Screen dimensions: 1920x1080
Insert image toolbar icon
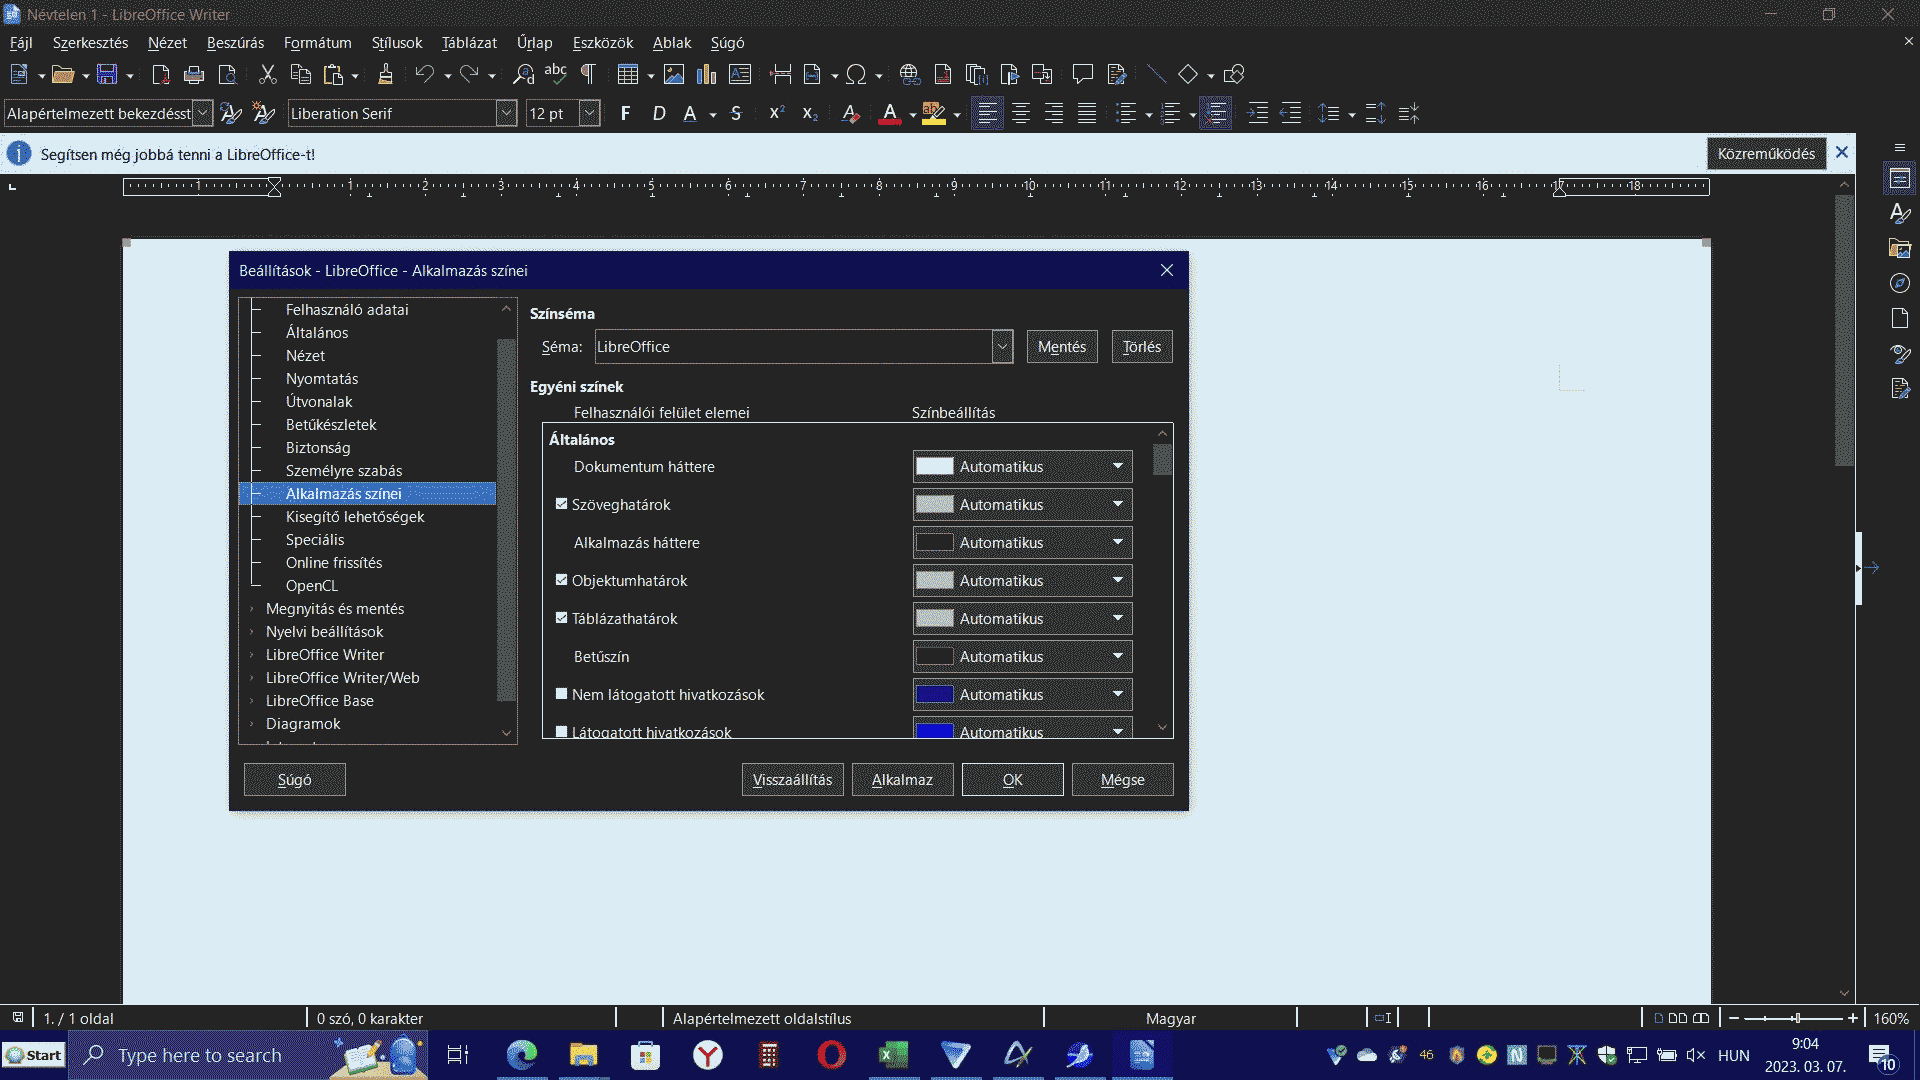click(674, 74)
